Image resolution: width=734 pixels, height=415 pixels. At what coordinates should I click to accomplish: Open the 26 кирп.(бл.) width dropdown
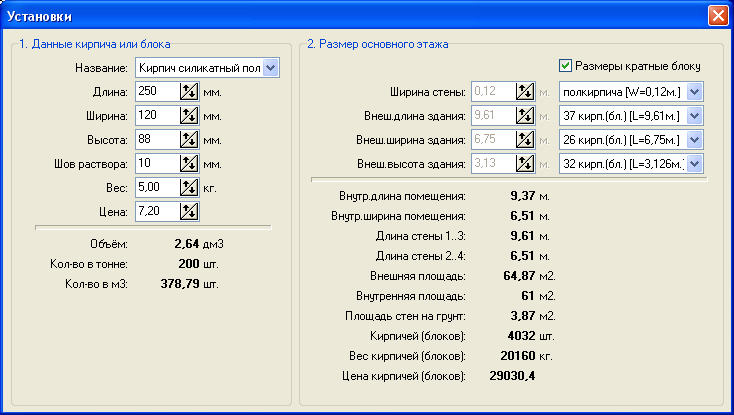(694, 139)
